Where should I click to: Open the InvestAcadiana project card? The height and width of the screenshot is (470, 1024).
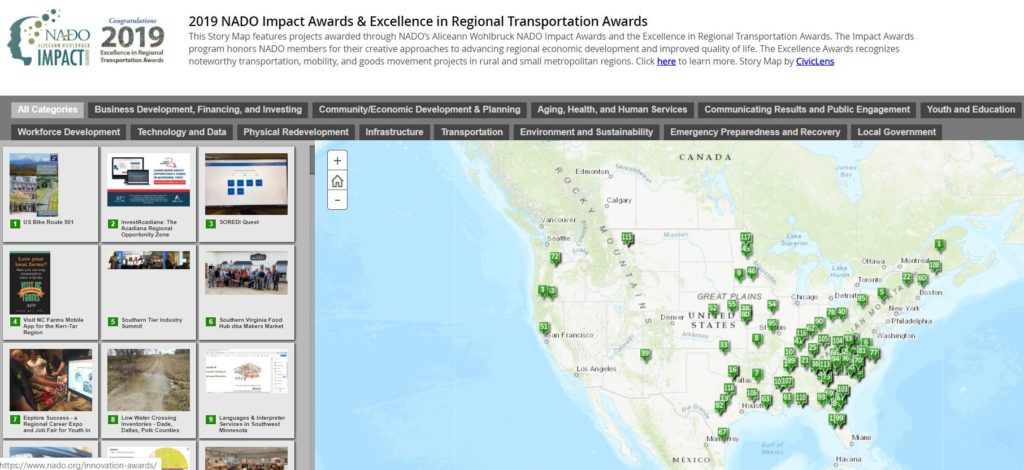pyautogui.click(x=148, y=193)
